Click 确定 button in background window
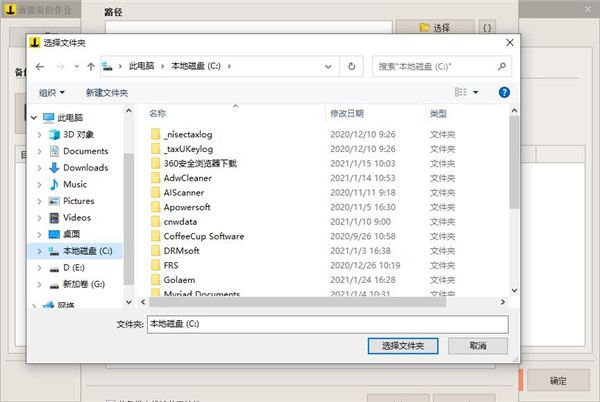The image size is (600, 402). (558, 380)
